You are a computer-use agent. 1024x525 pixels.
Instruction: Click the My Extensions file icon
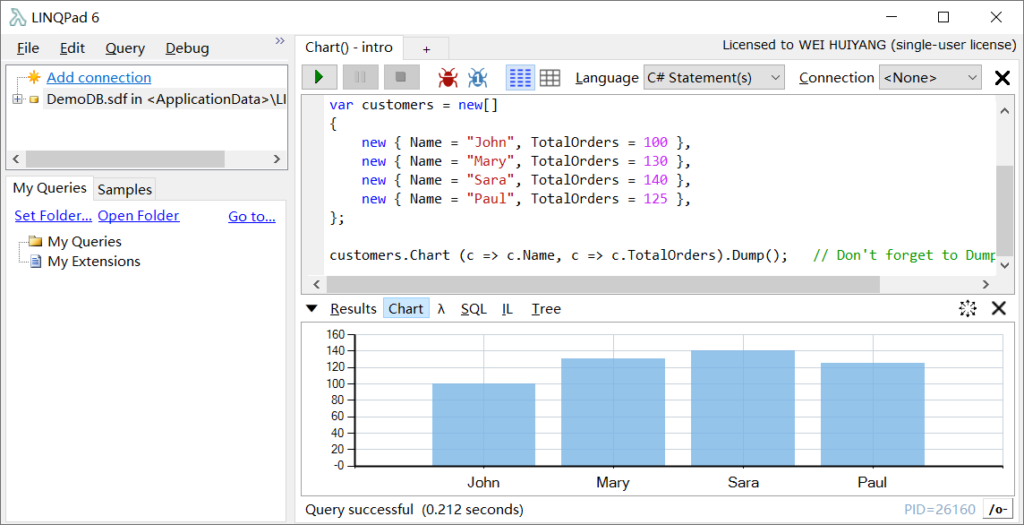(x=37, y=261)
